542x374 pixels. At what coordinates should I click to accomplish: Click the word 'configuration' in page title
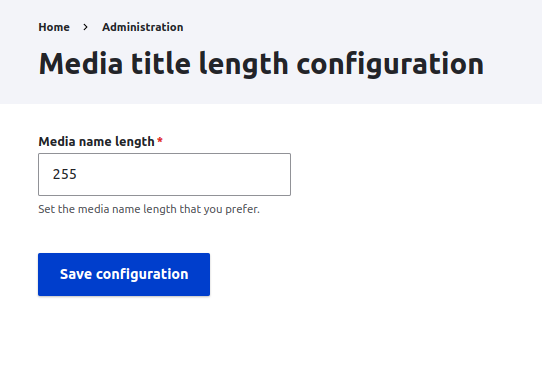390,64
